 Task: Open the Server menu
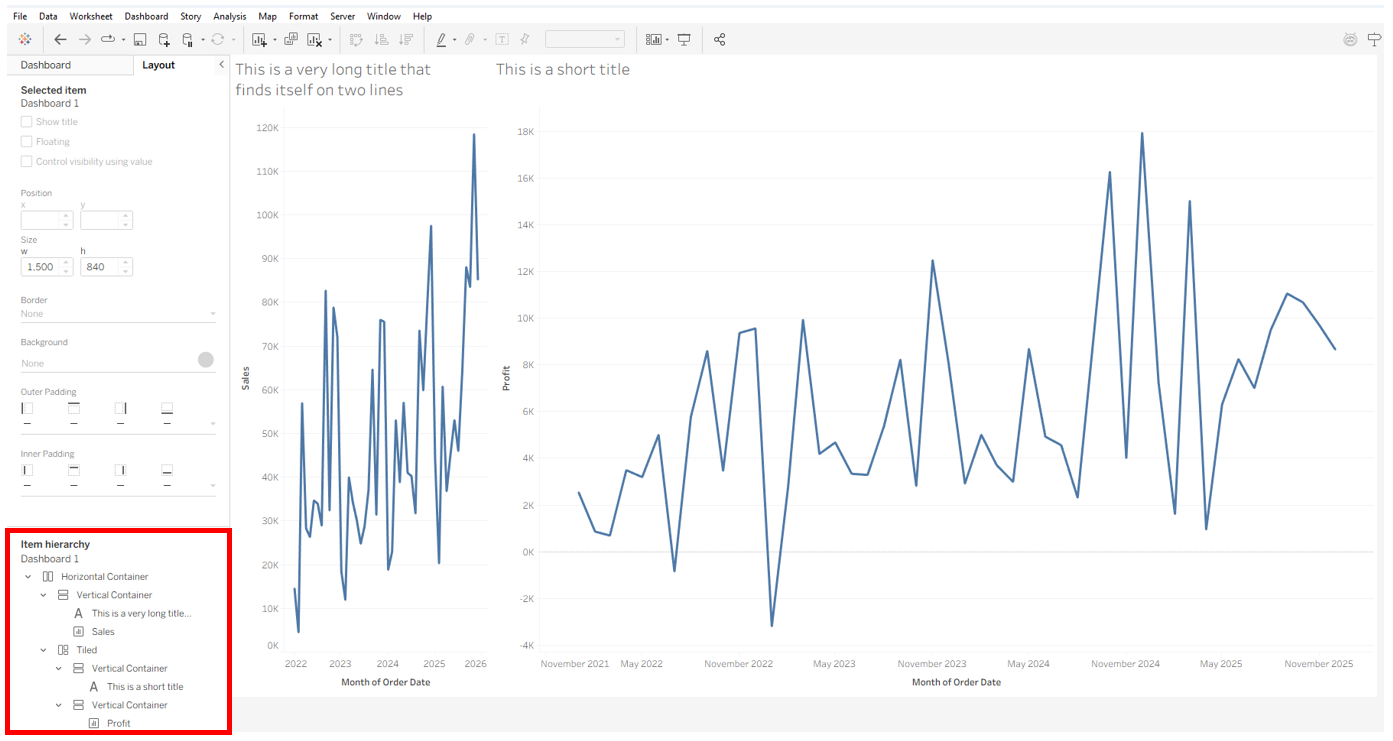coord(342,17)
